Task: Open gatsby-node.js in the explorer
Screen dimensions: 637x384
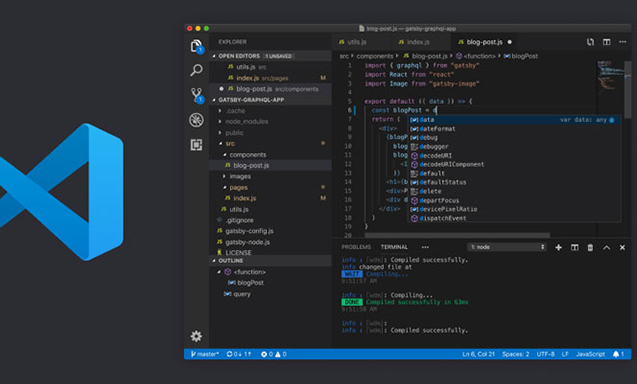Action: pos(271,242)
